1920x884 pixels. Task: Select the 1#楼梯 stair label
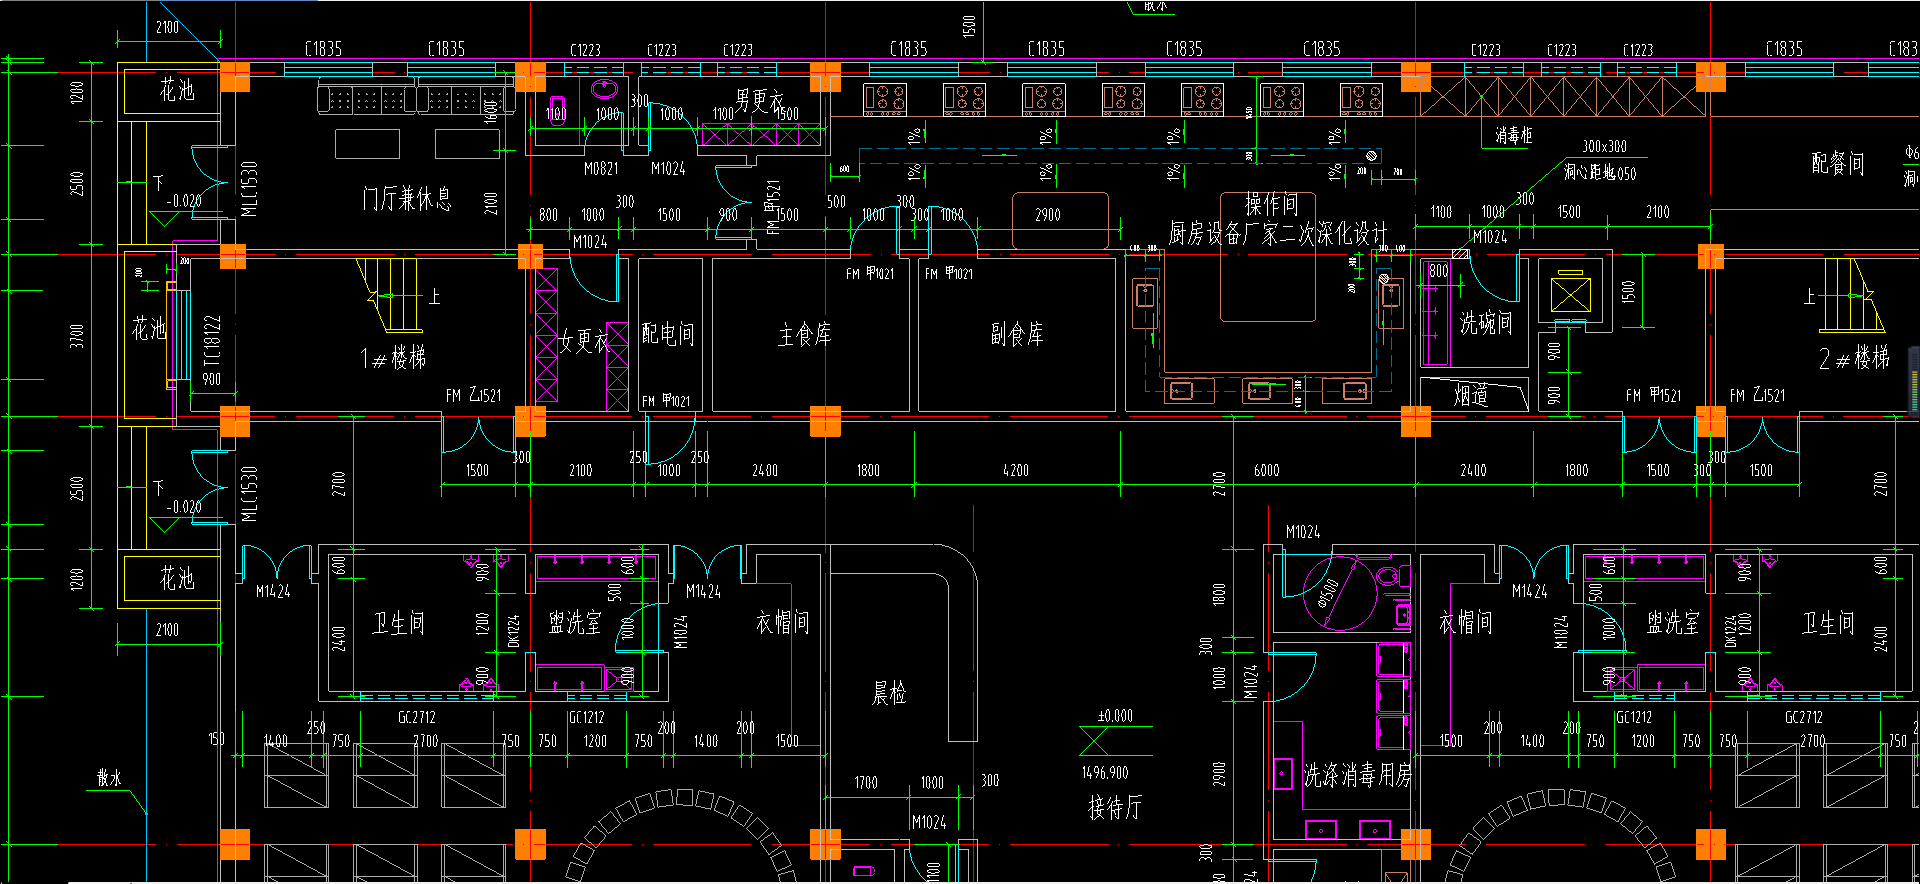tap(393, 358)
